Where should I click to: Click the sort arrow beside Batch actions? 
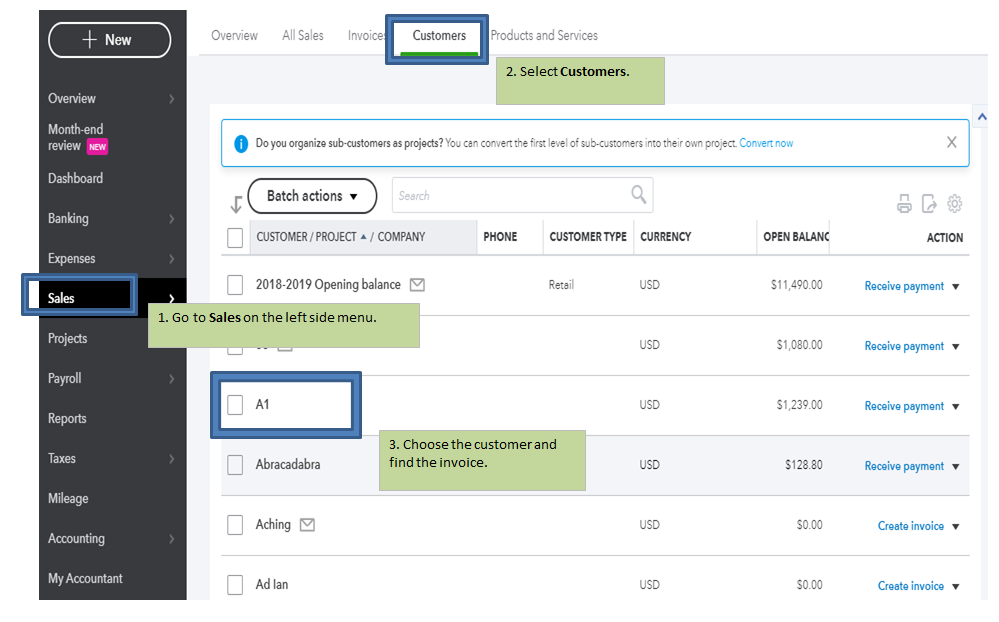coord(236,204)
